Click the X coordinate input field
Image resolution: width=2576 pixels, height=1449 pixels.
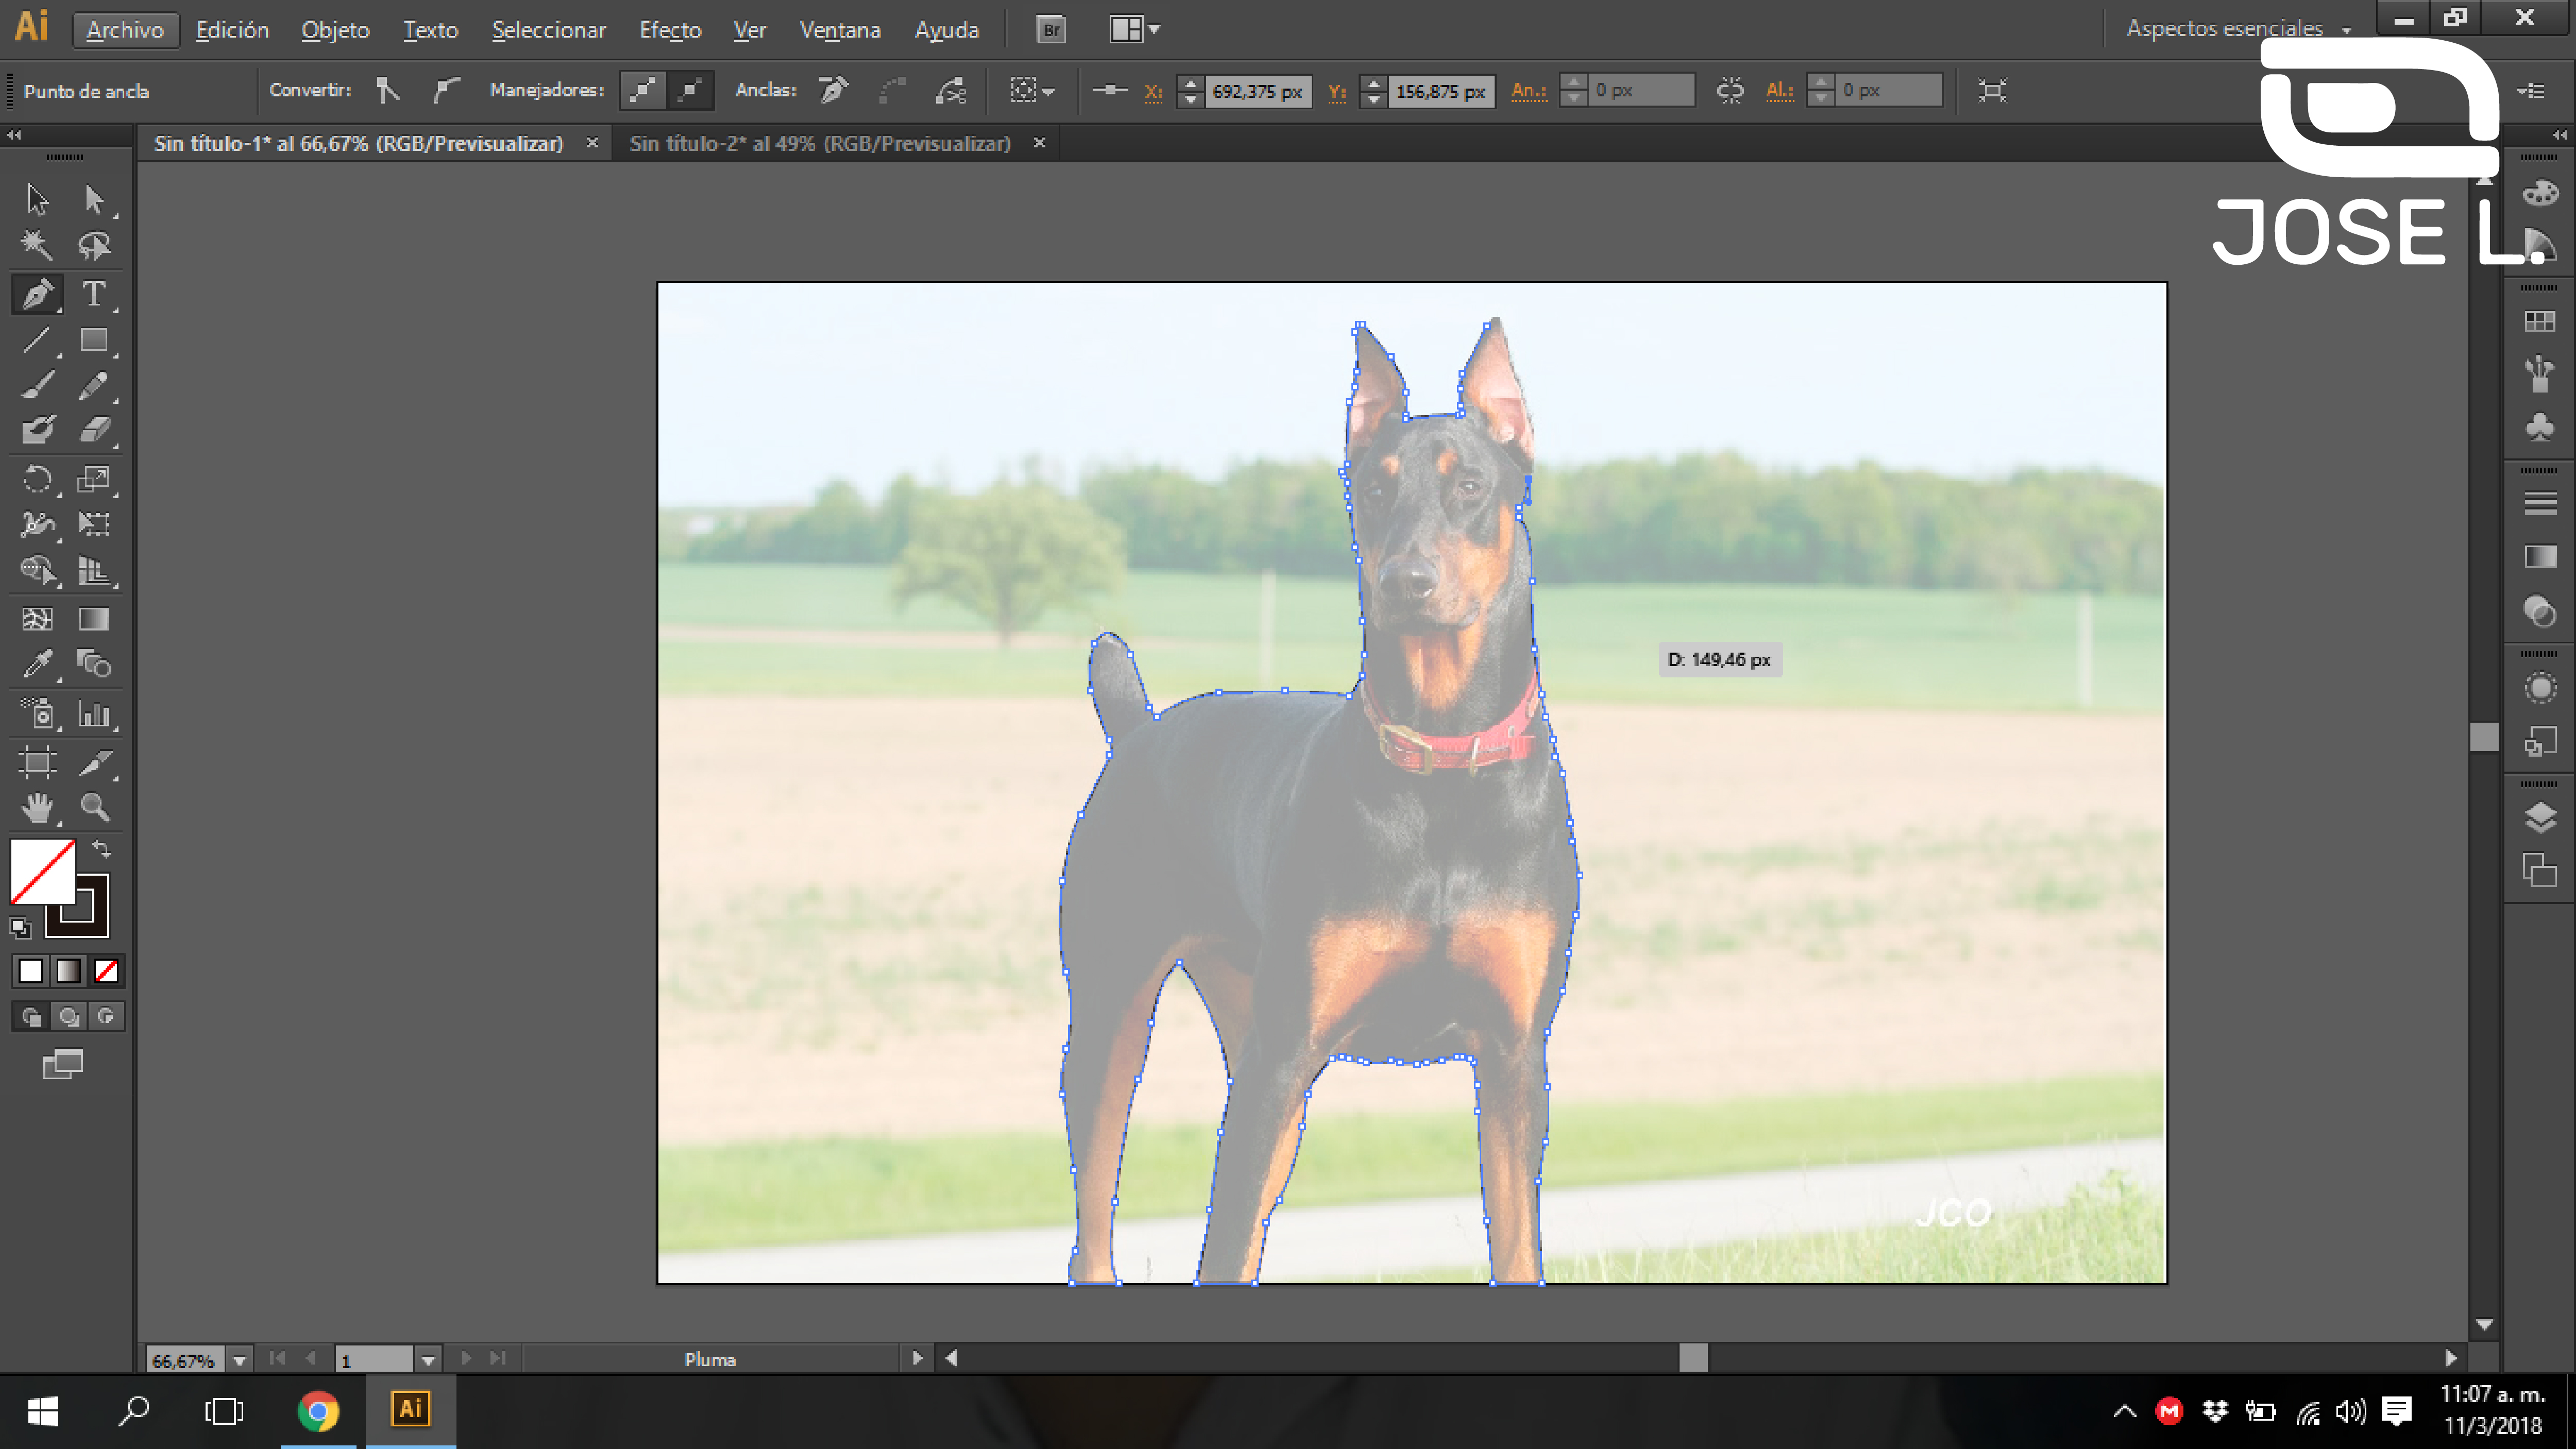pyautogui.click(x=1257, y=91)
